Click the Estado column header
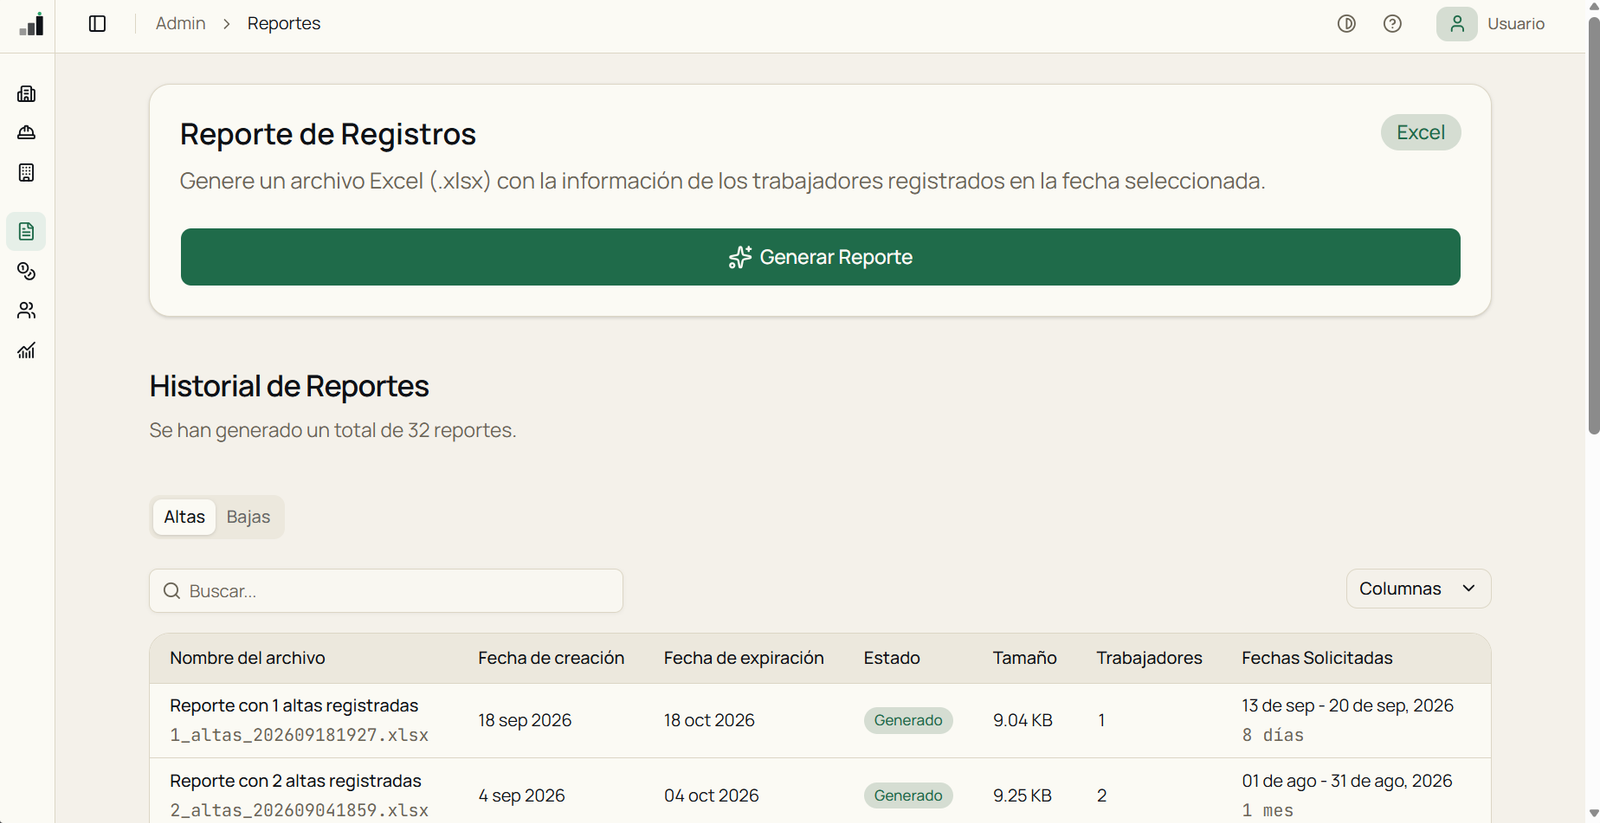 pyautogui.click(x=892, y=658)
